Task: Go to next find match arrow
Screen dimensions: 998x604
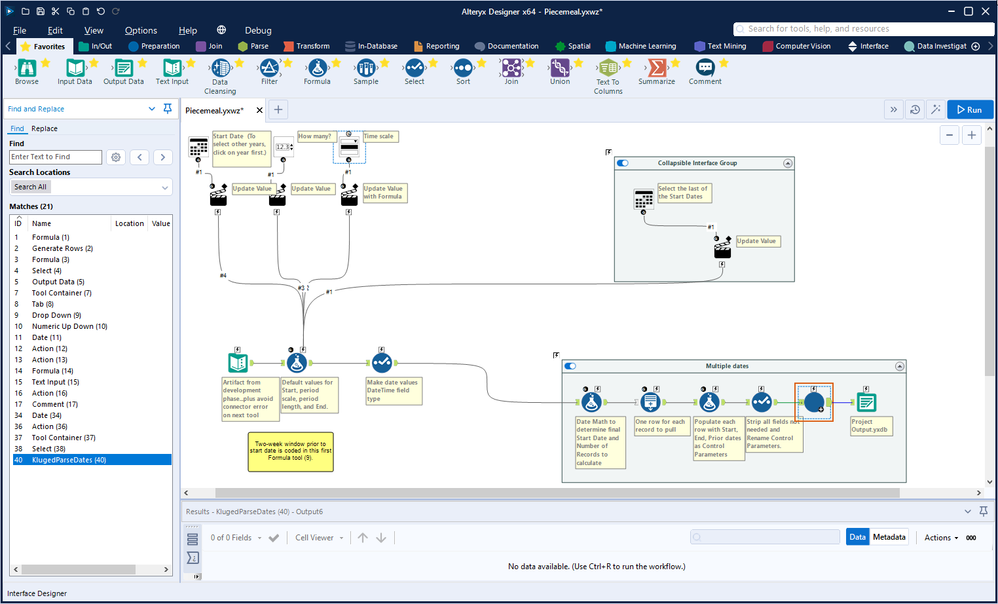Action: coord(163,157)
